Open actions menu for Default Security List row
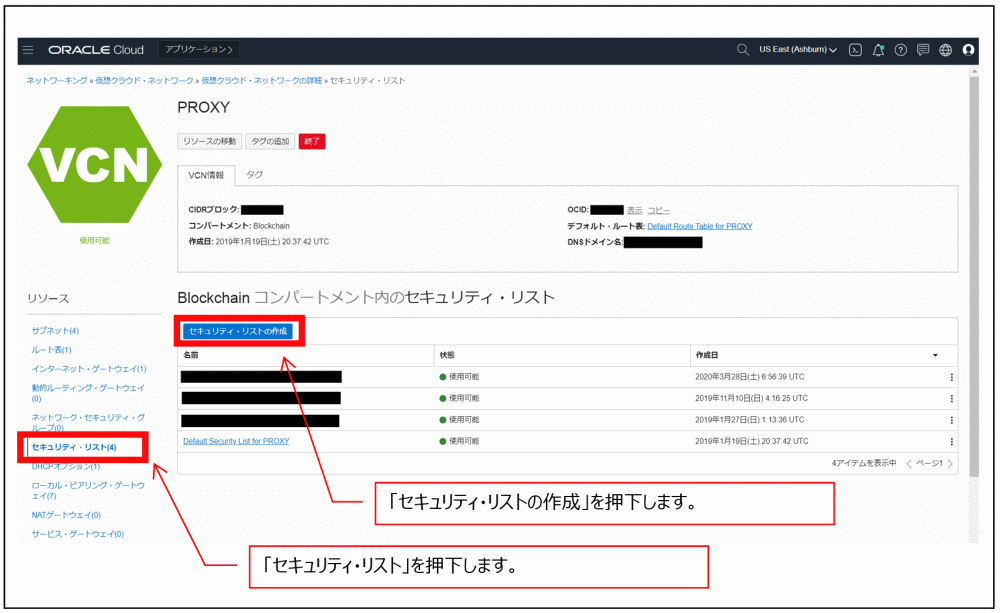 coord(952,441)
